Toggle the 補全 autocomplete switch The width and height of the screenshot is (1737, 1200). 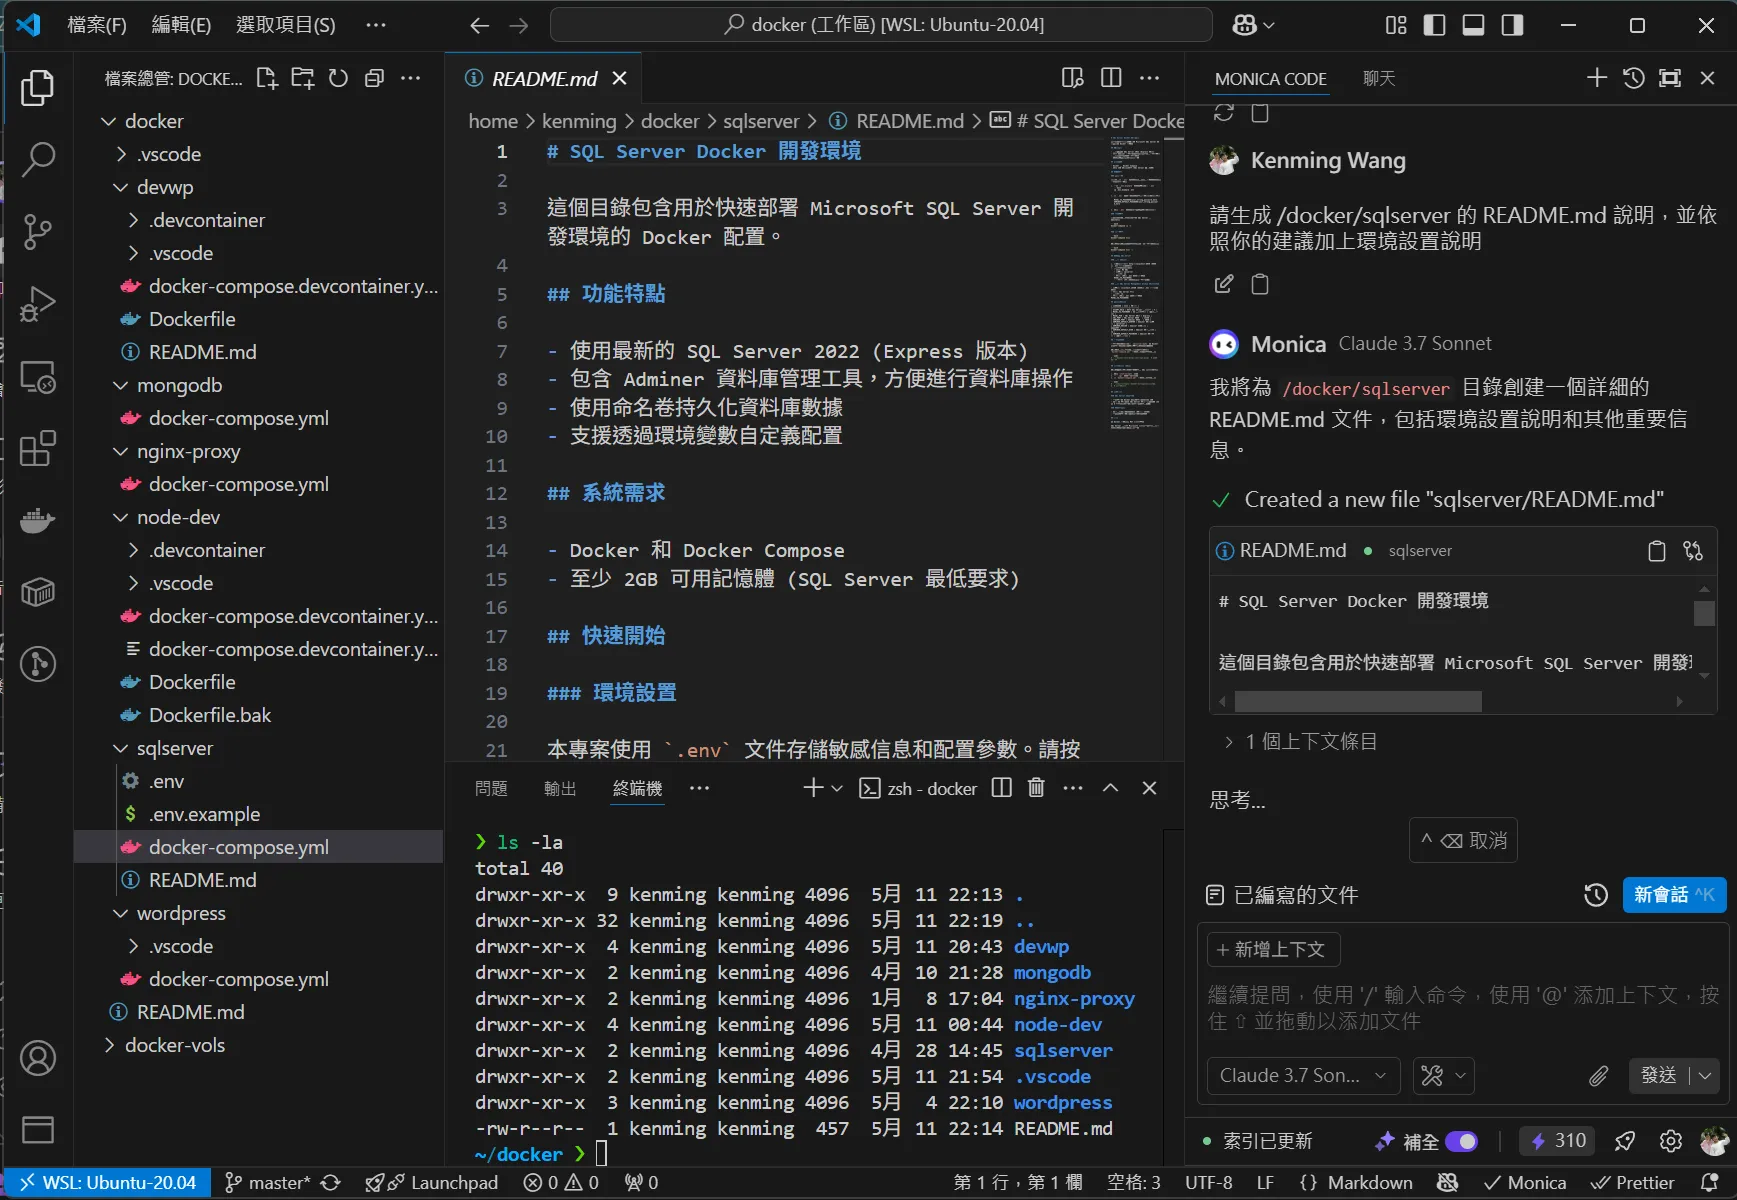(x=1461, y=1141)
